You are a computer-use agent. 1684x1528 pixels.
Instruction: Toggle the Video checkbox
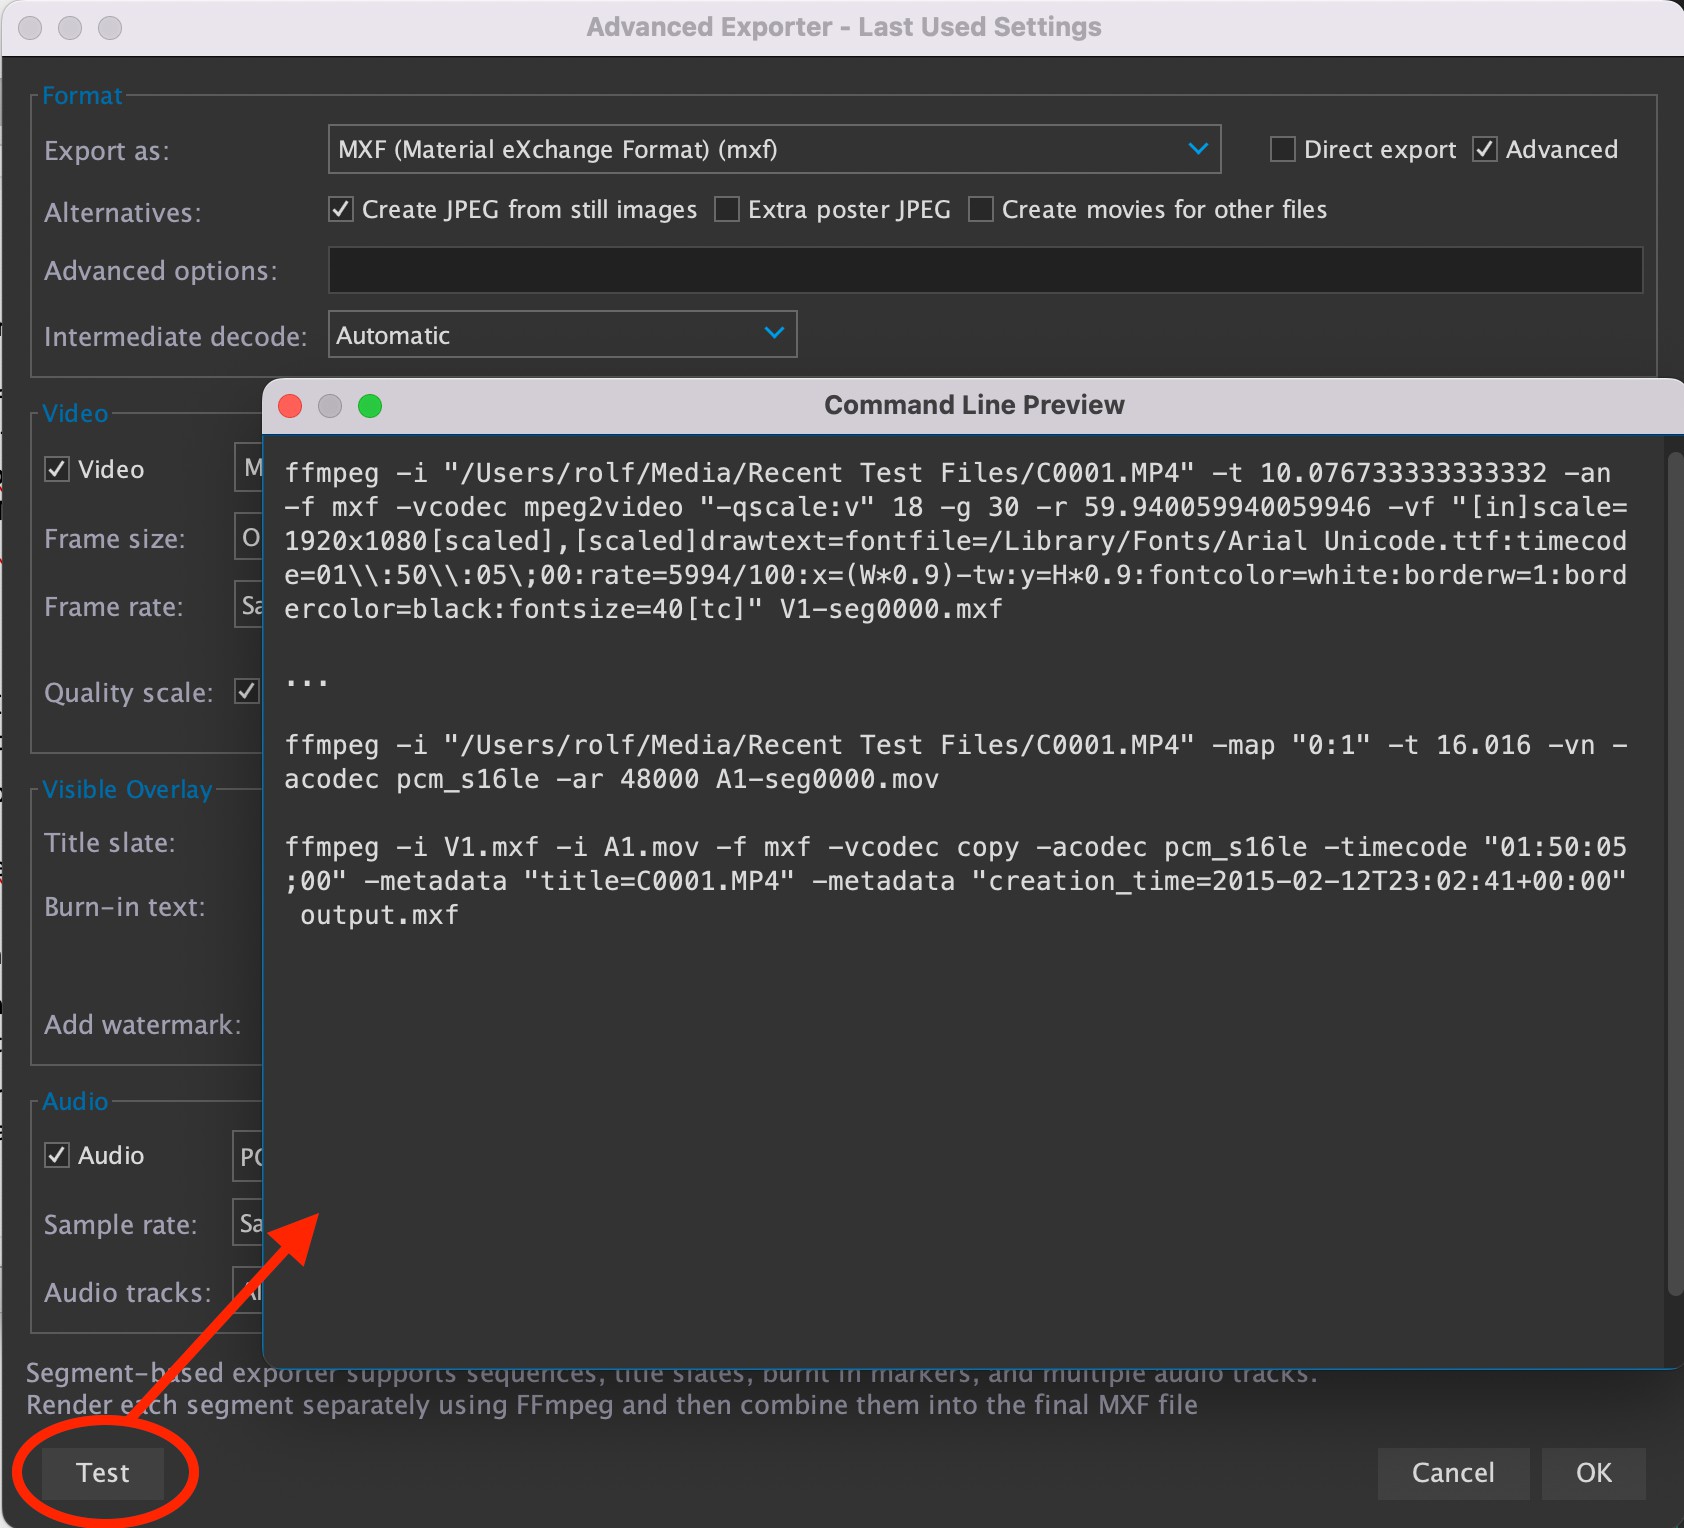(57, 469)
